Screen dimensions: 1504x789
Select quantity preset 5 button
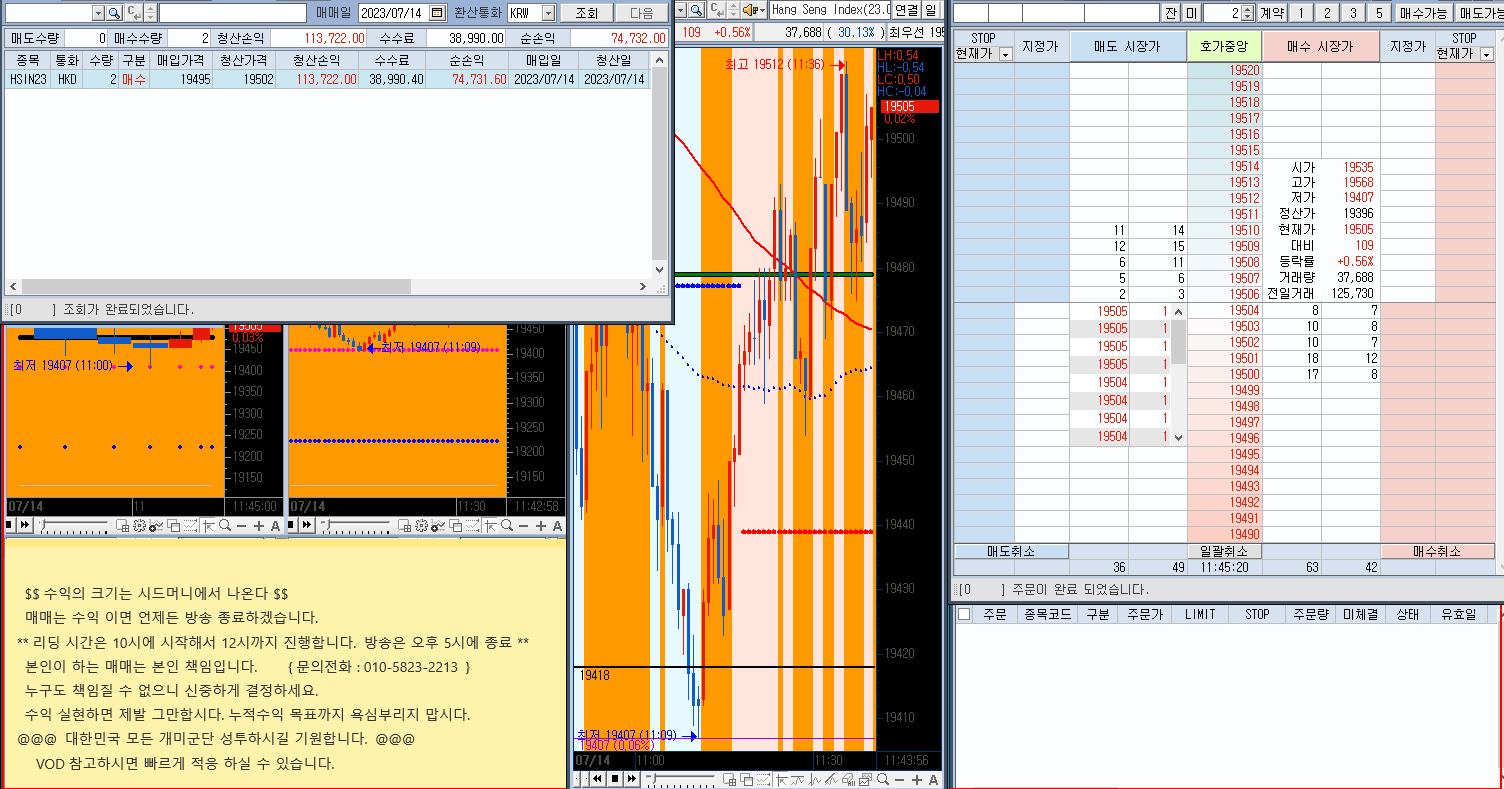coord(1379,13)
